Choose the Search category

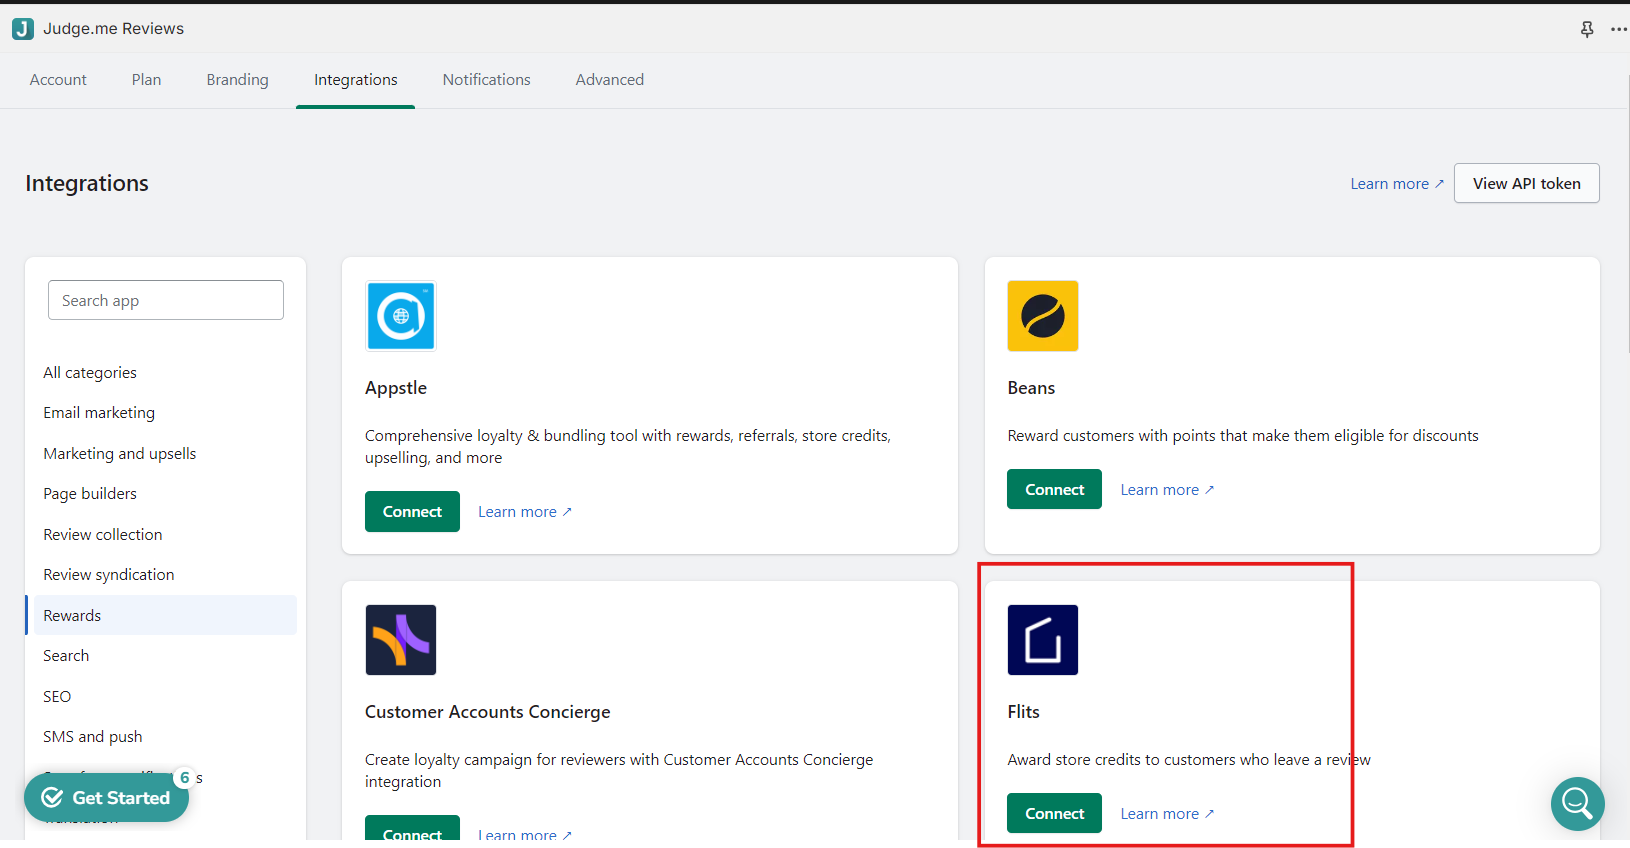point(66,656)
